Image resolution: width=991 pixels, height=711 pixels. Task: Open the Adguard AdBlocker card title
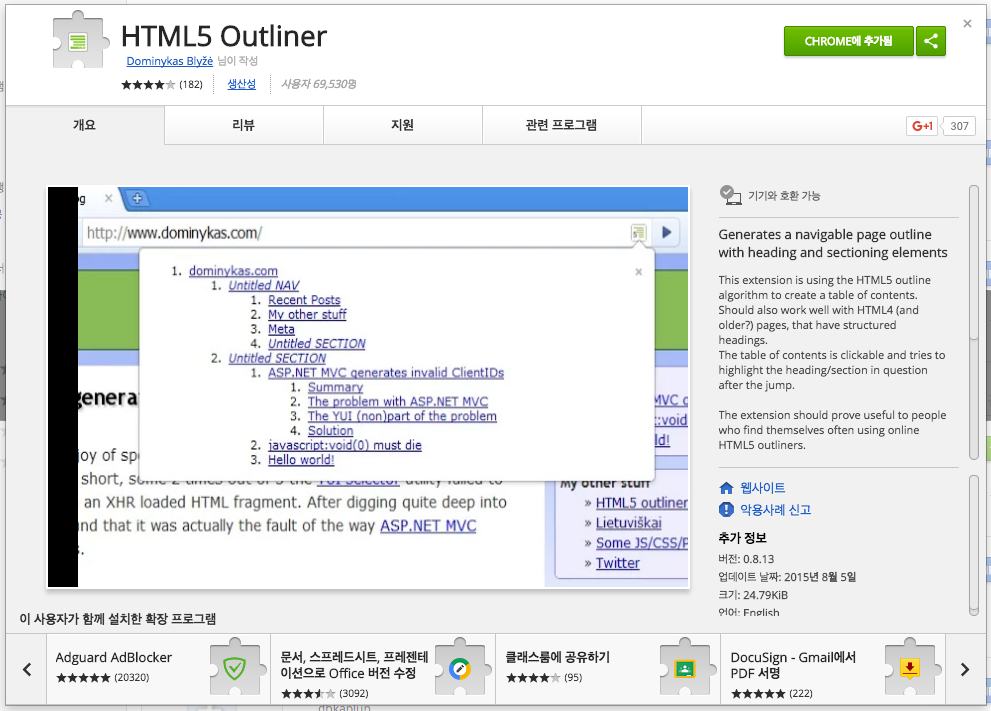[x=114, y=657]
